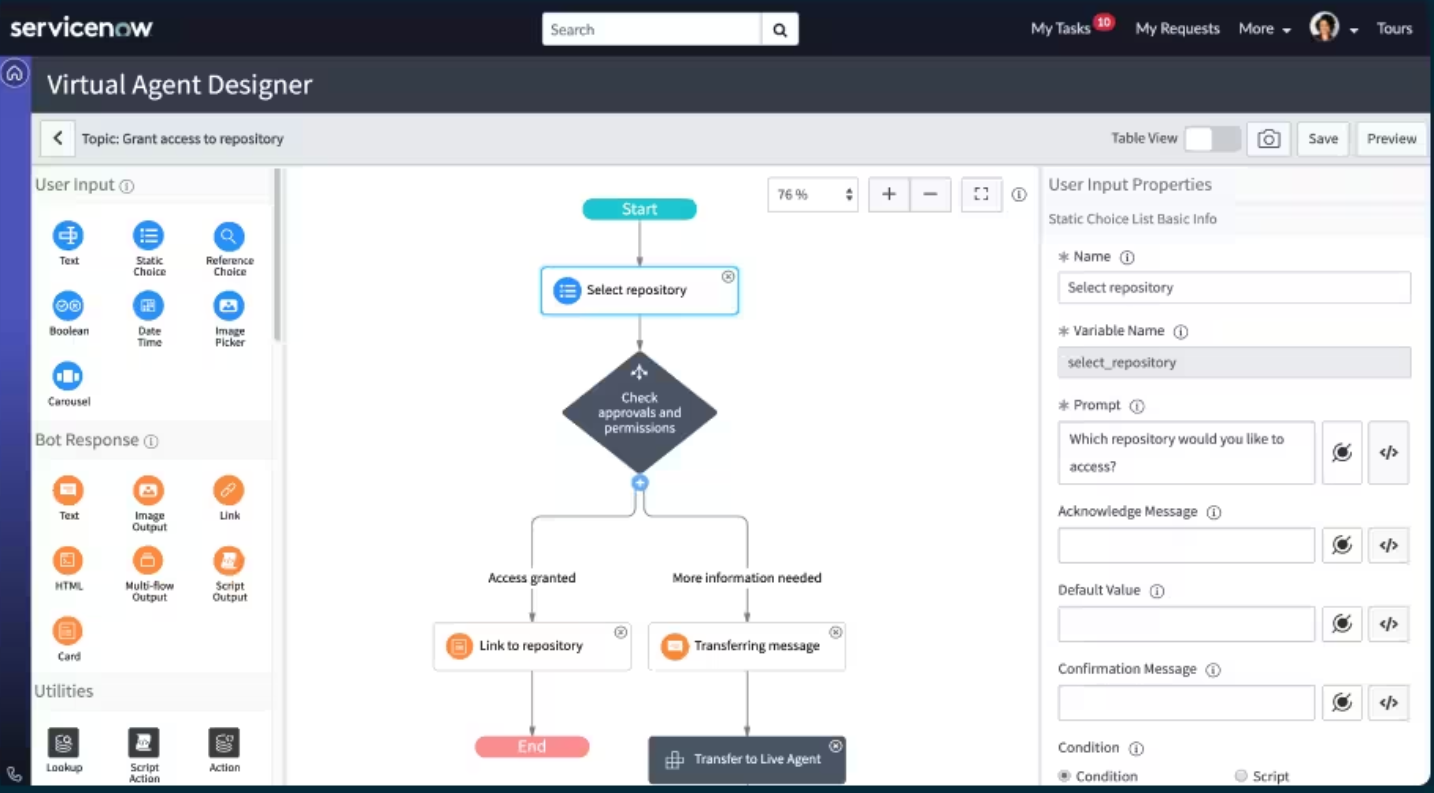The width and height of the screenshot is (1434, 793).
Task: Open data pill picker for Default Value
Action: tap(1342, 624)
